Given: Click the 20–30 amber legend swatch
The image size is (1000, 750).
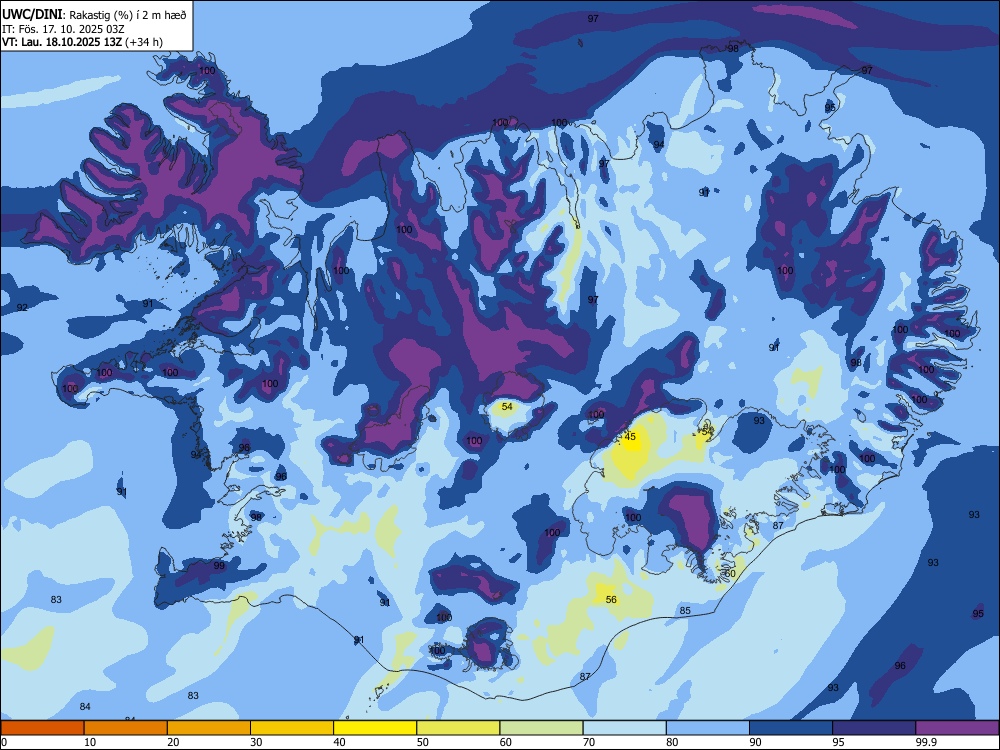Looking at the screenshot, I should point(209,728).
